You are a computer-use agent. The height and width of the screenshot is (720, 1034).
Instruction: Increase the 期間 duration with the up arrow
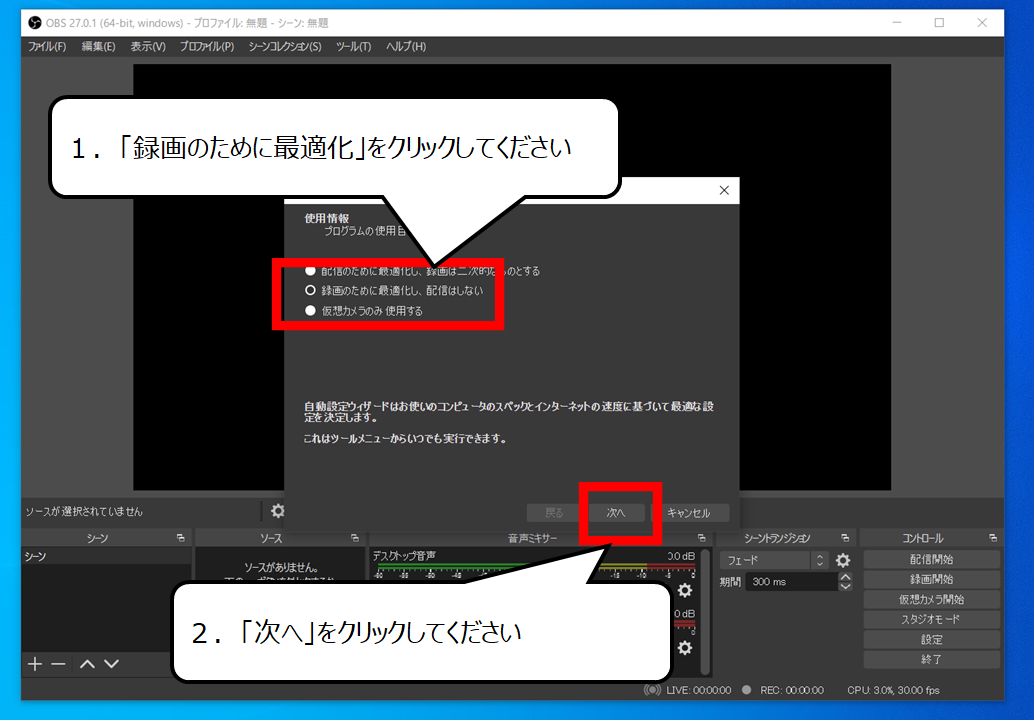[845, 577]
